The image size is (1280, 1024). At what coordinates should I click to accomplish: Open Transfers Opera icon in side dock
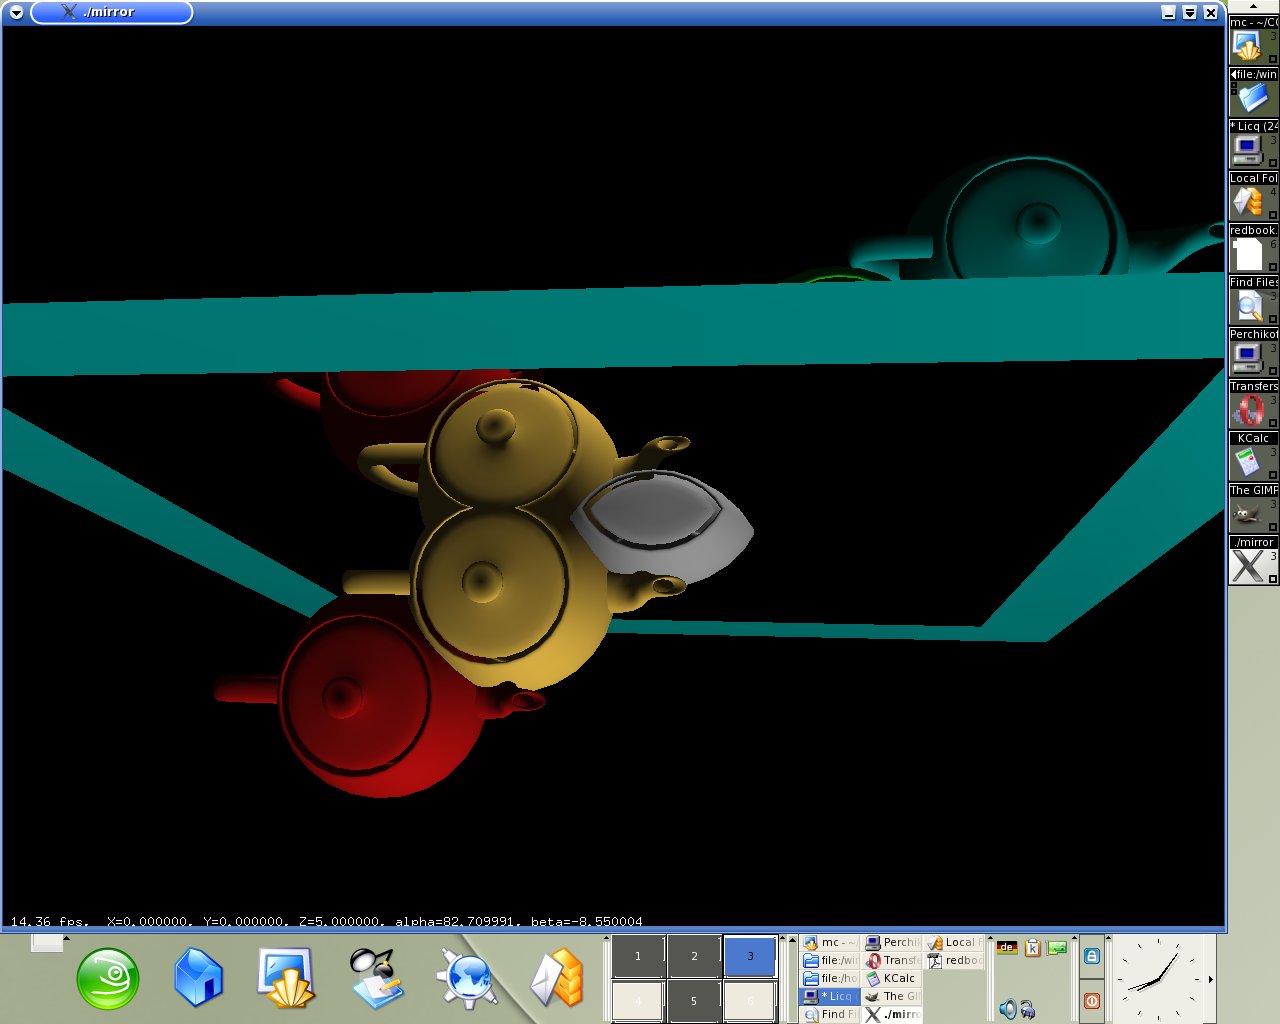[1253, 404]
